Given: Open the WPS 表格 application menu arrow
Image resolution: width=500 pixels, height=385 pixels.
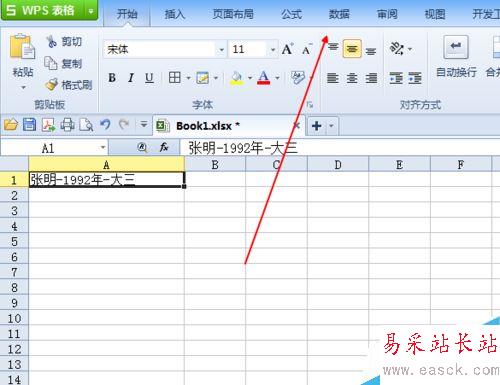Looking at the screenshot, I should pos(91,11).
